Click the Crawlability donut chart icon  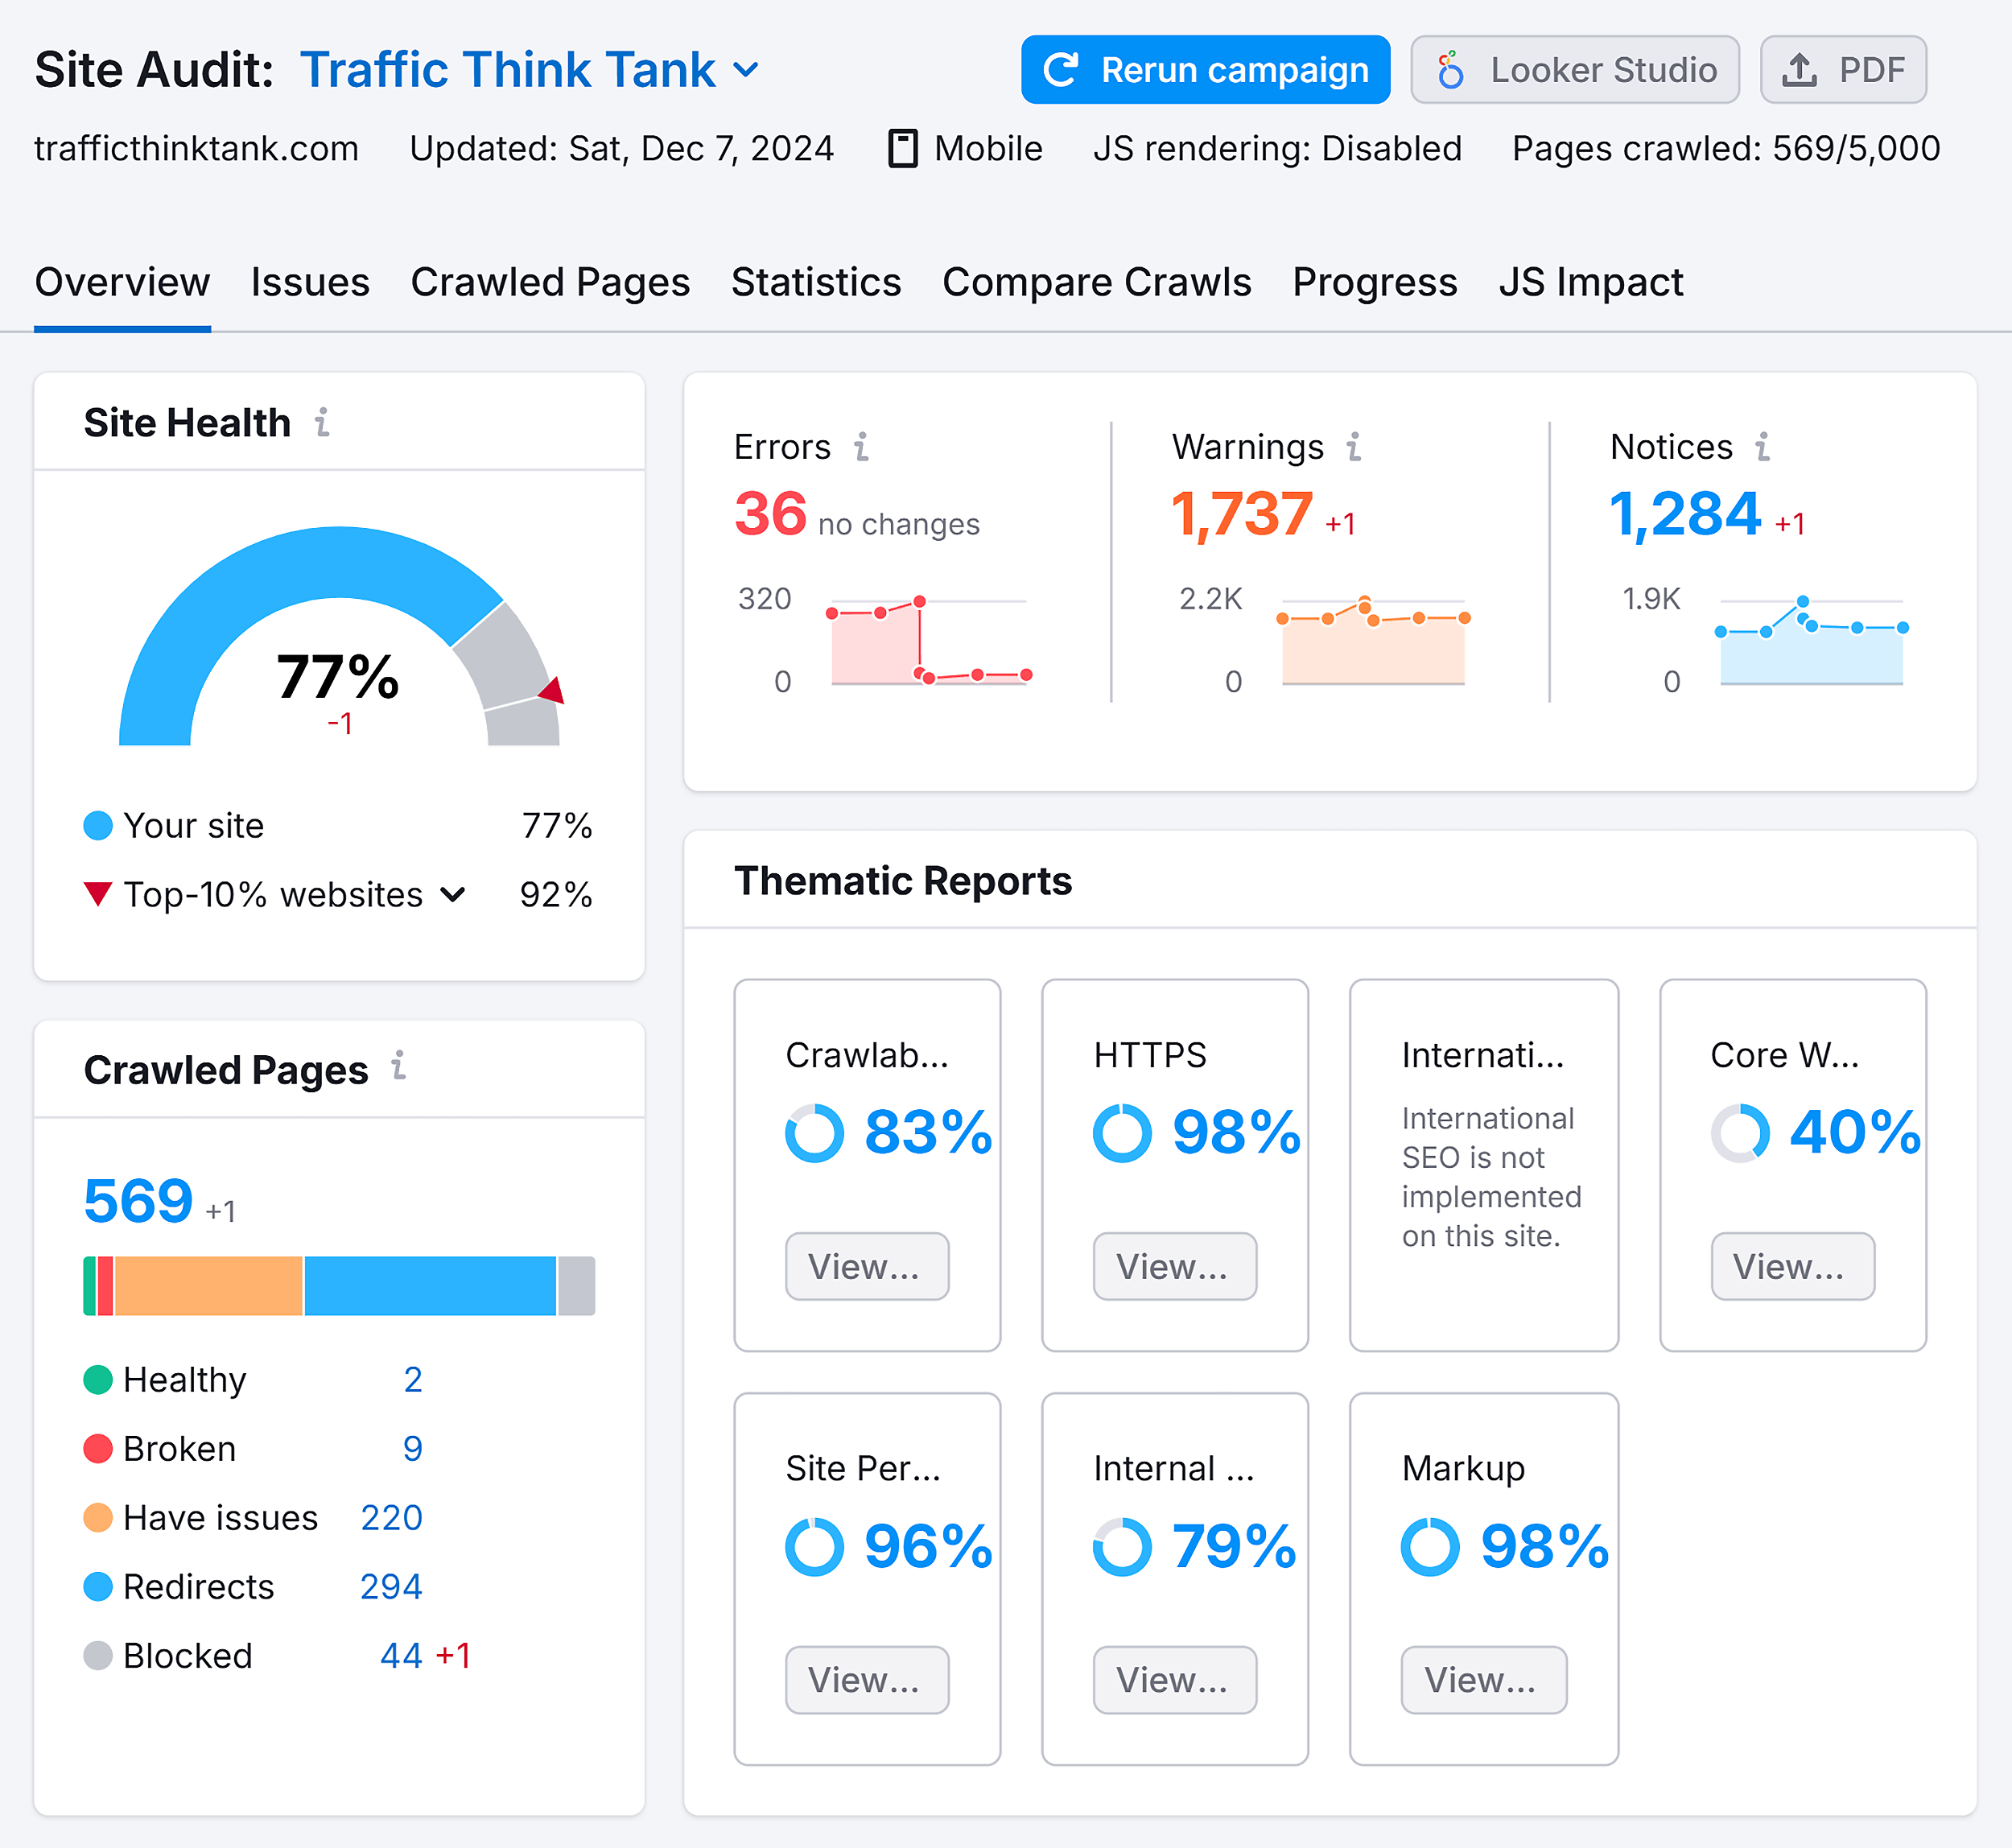click(814, 1133)
